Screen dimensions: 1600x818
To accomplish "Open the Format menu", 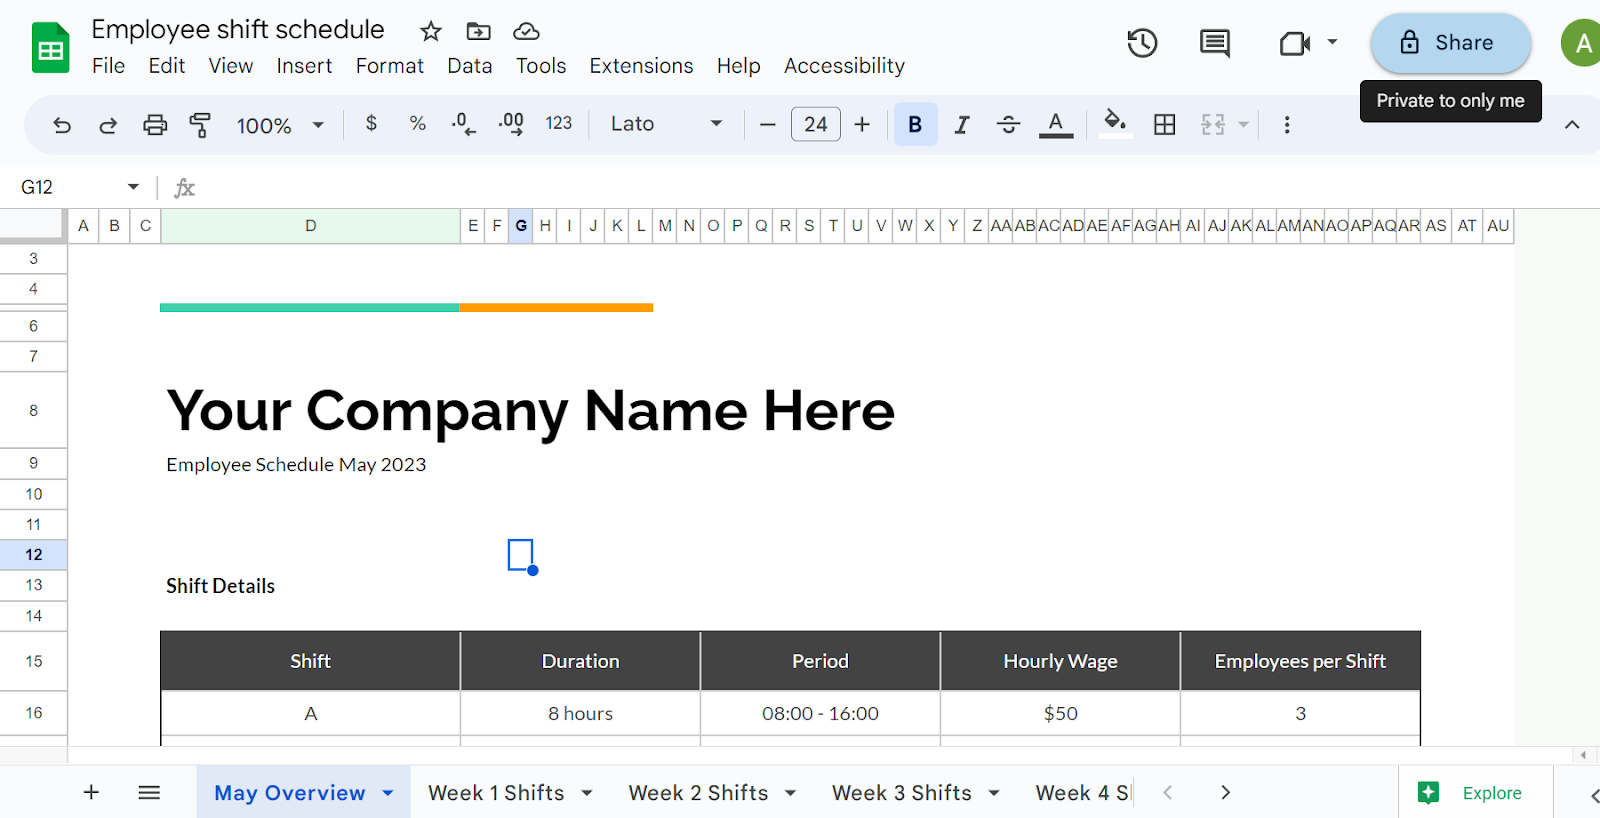I will 389,66.
